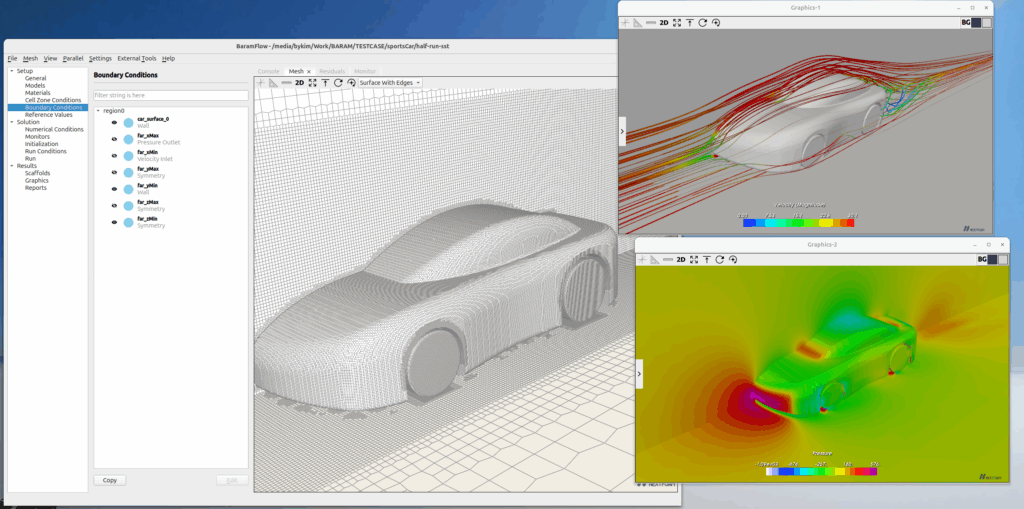Fit view to window in Graphics-2

click(x=694, y=259)
